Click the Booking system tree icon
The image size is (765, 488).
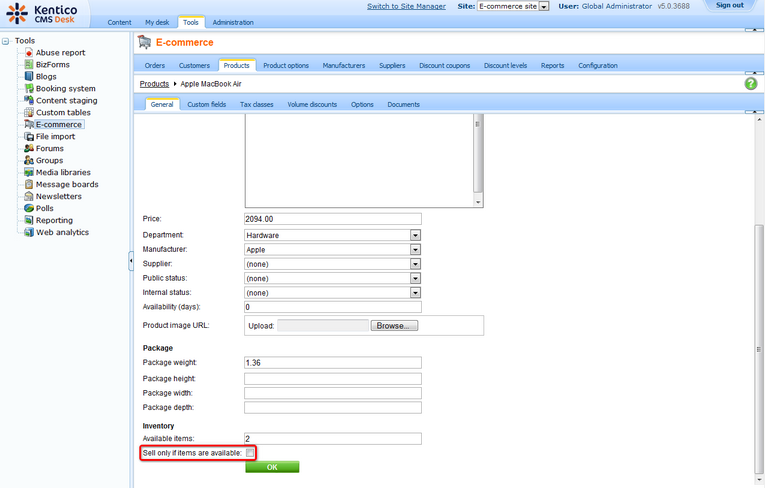[x=29, y=88]
